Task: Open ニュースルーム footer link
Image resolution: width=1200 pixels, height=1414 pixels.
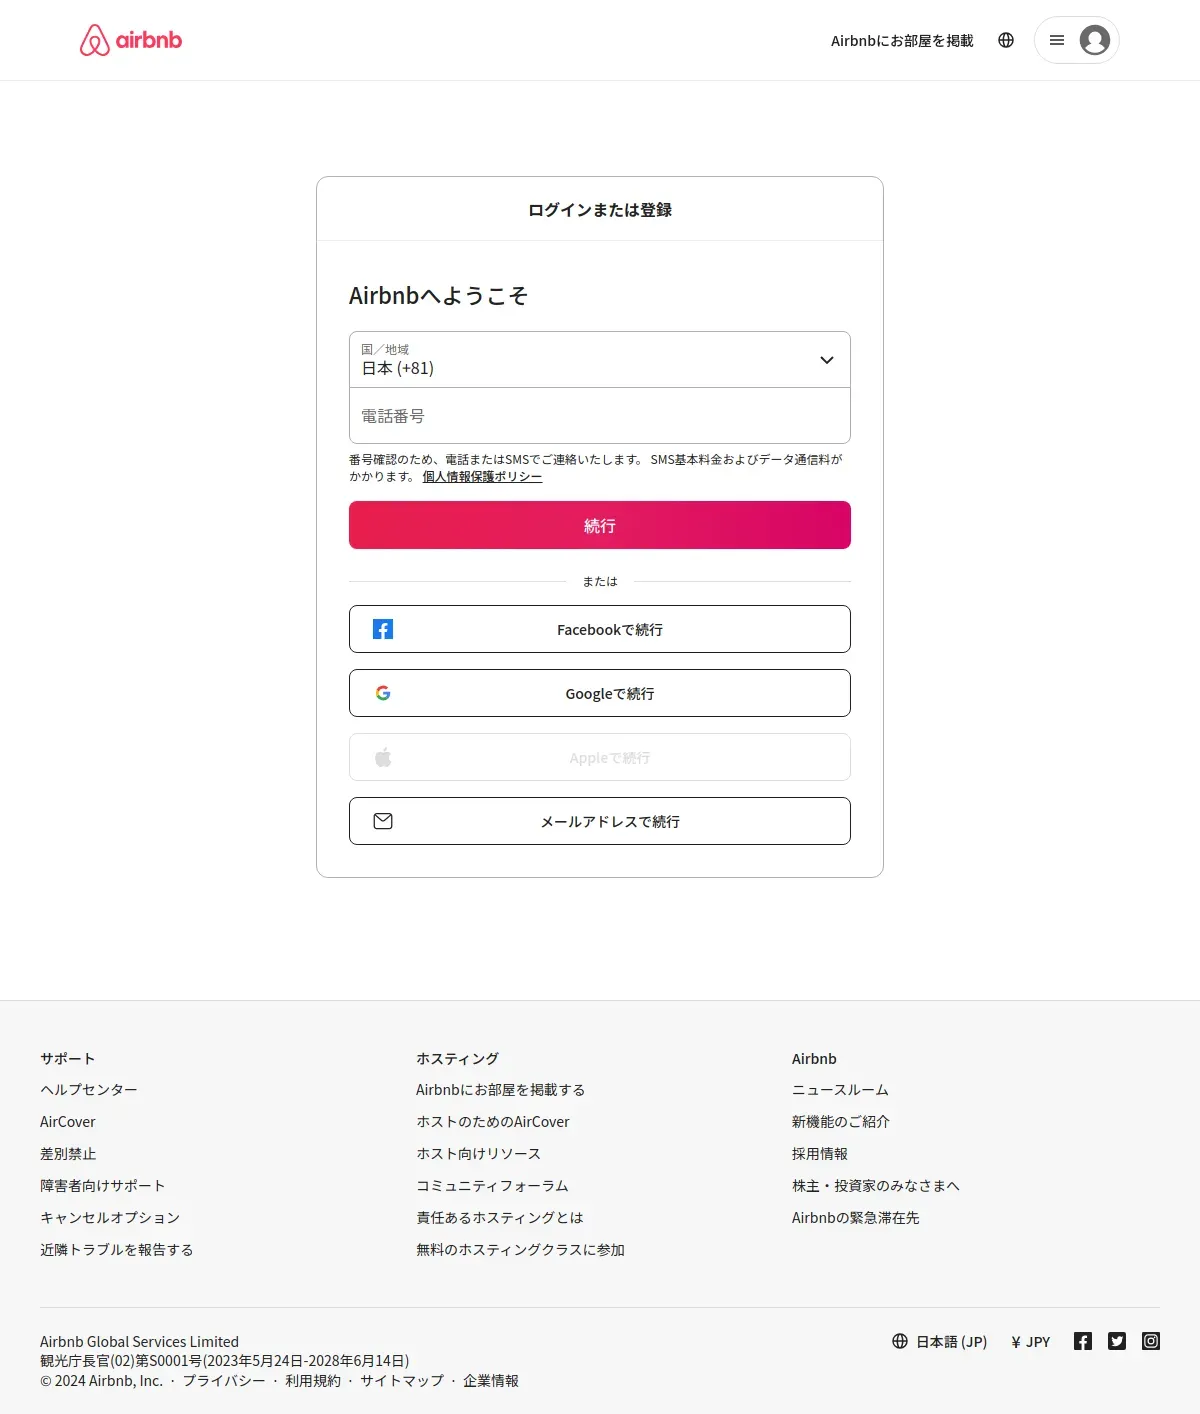Action: tap(841, 1090)
